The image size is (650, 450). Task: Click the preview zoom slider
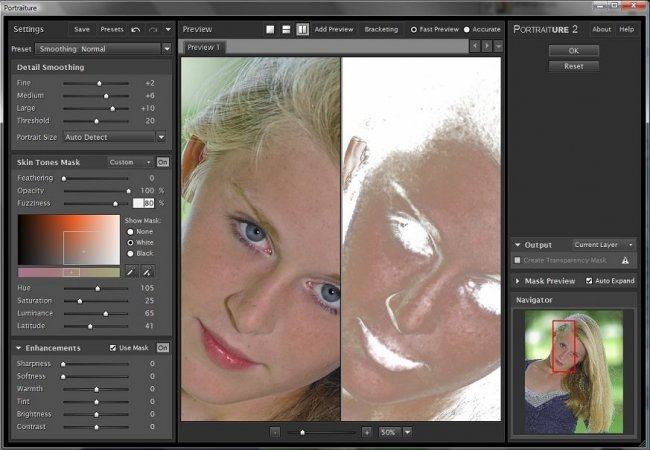[321, 432]
